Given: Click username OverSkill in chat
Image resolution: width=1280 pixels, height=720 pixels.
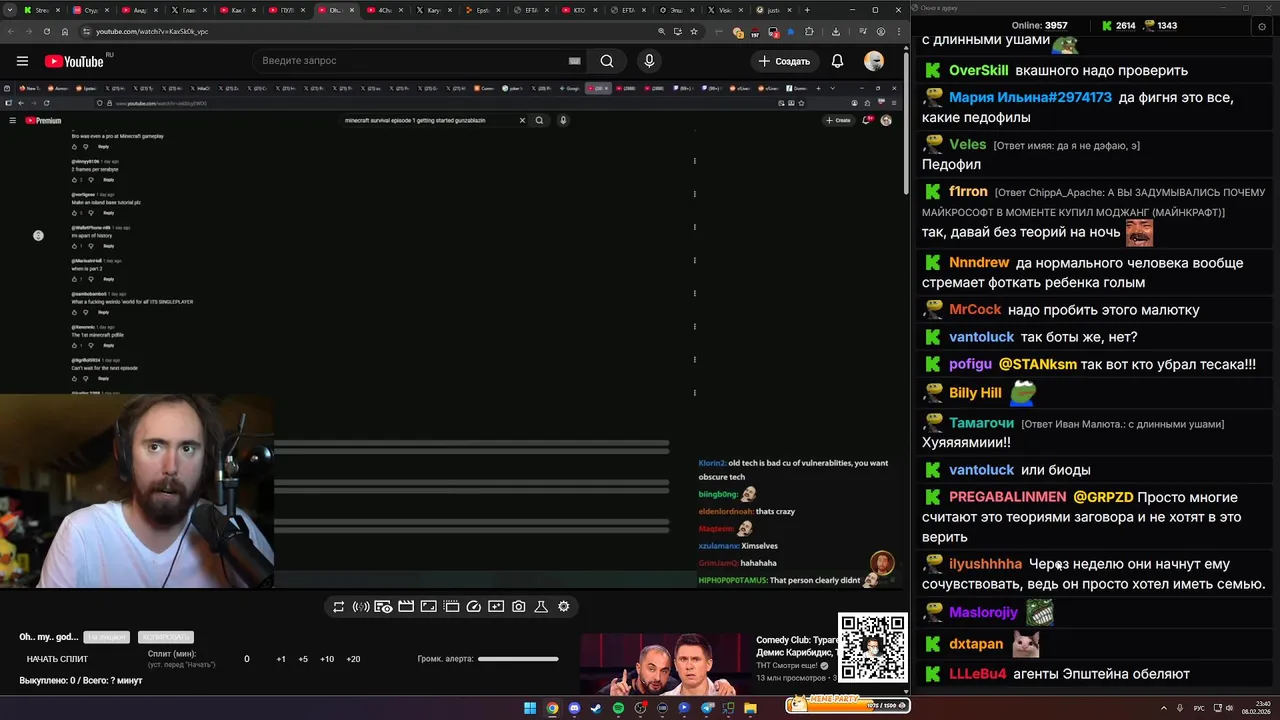Looking at the screenshot, I should (978, 71).
